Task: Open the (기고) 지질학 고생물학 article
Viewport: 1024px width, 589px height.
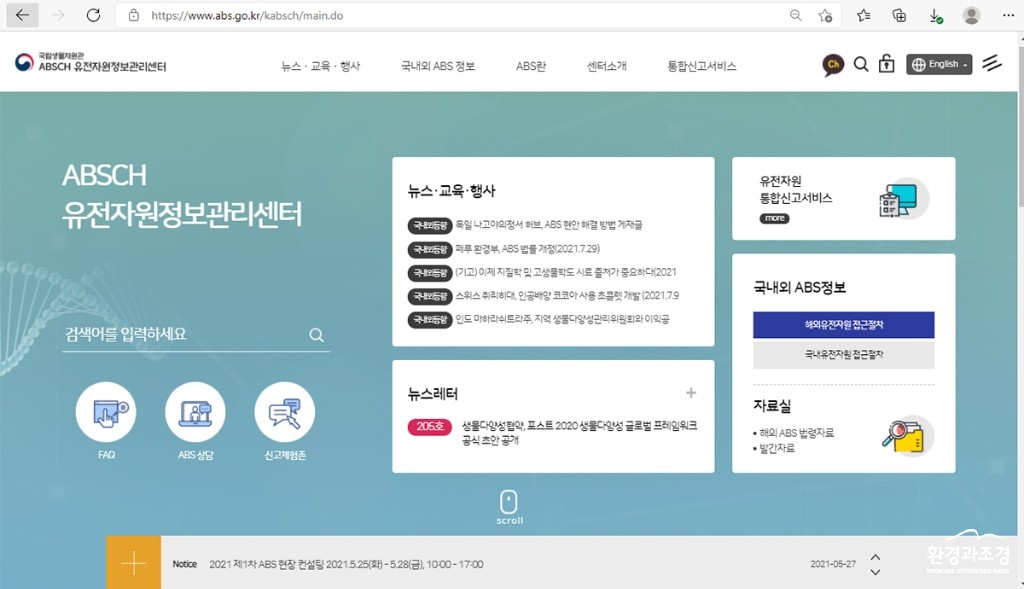Action: coord(566,272)
